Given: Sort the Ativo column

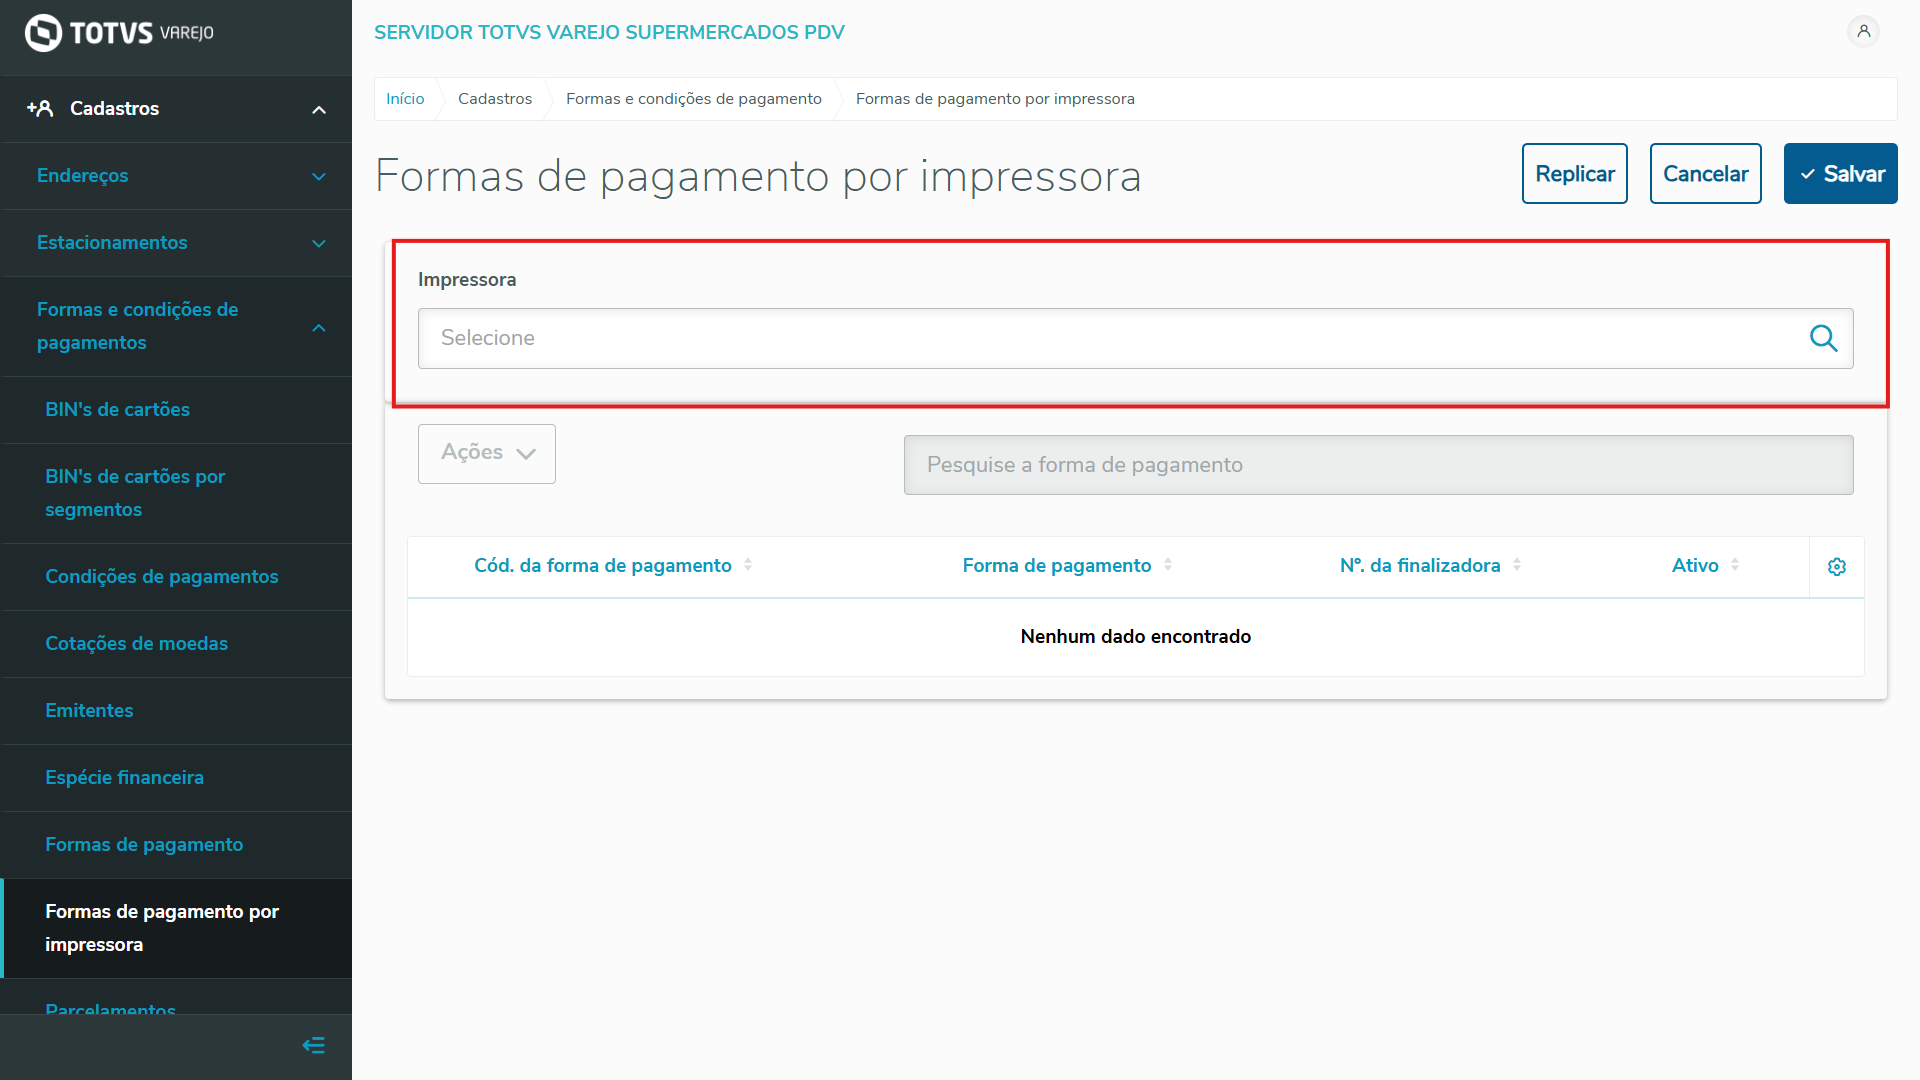Looking at the screenshot, I should pos(1735,565).
